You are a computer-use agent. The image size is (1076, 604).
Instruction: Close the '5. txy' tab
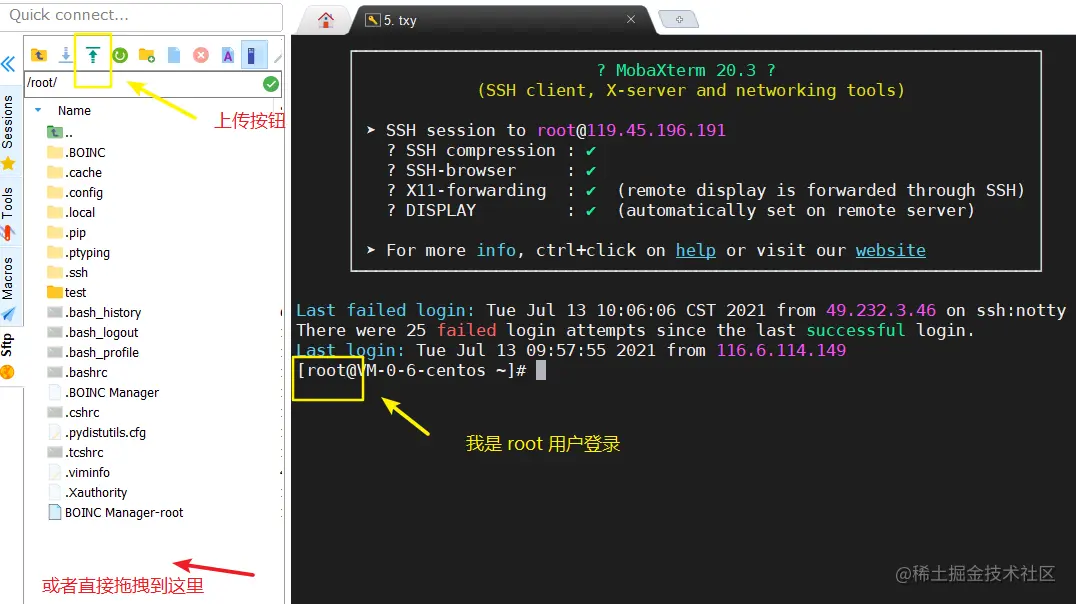click(x=631, y=19)
